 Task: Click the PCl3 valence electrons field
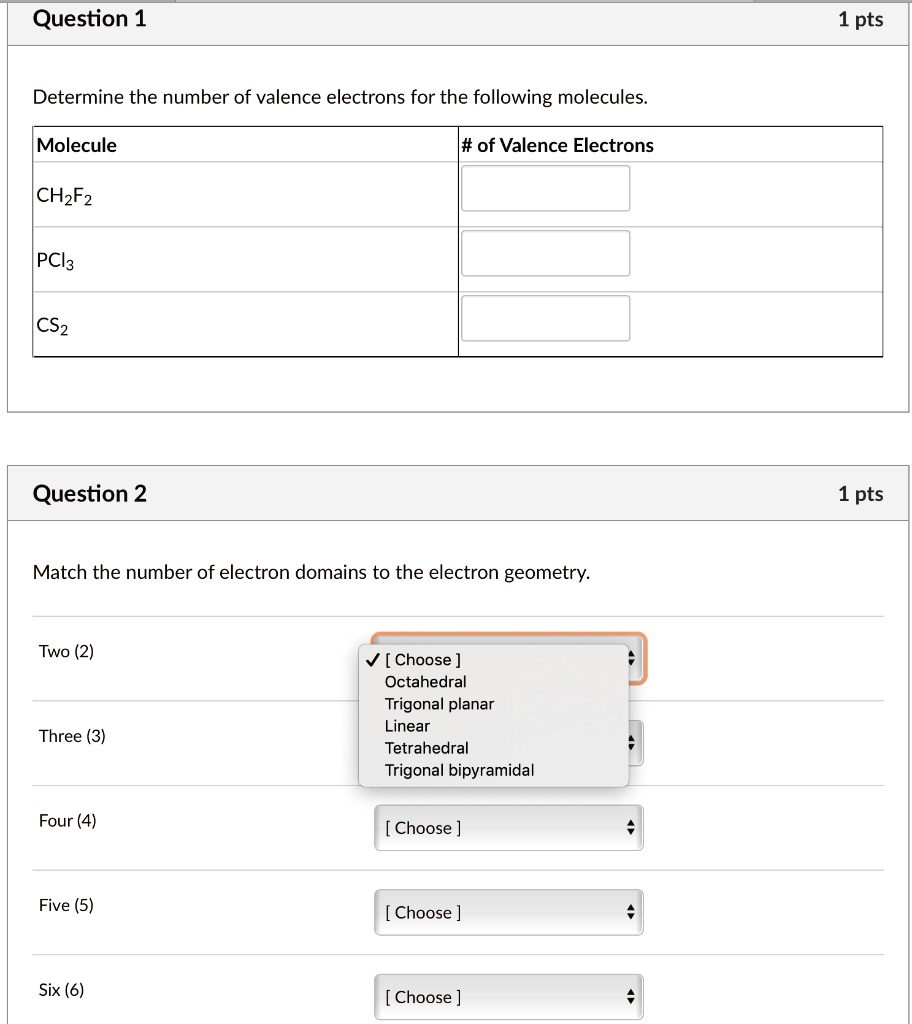(545, 253)
